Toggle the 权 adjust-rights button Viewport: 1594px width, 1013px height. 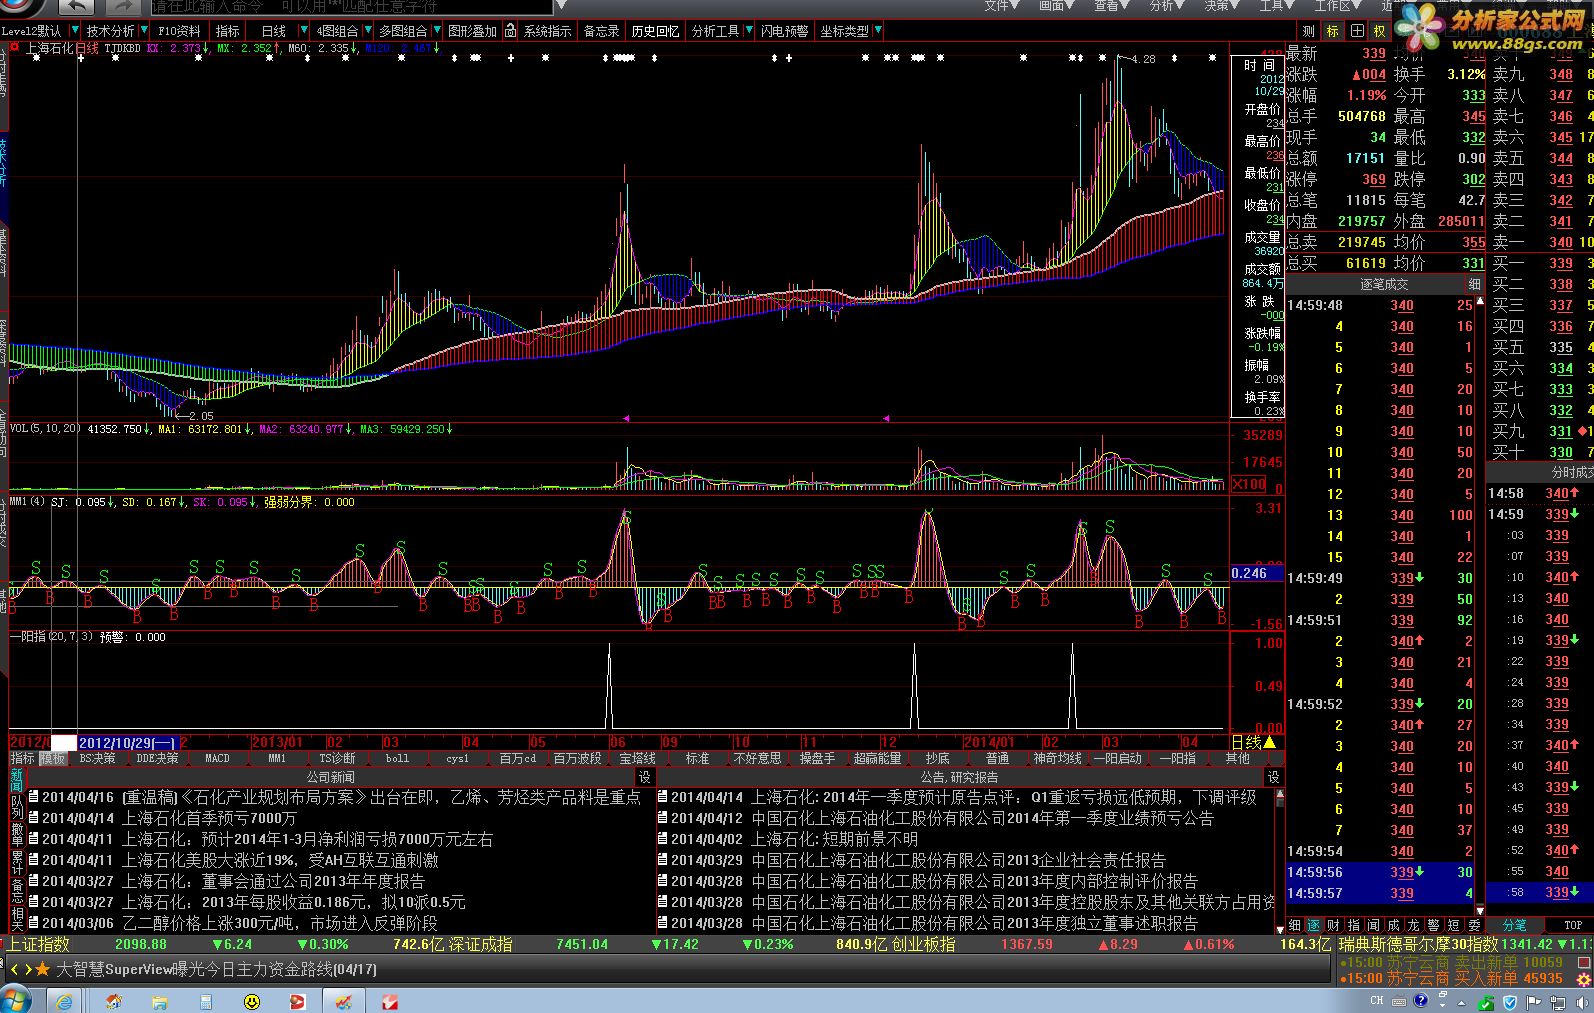click(1380, 31)
